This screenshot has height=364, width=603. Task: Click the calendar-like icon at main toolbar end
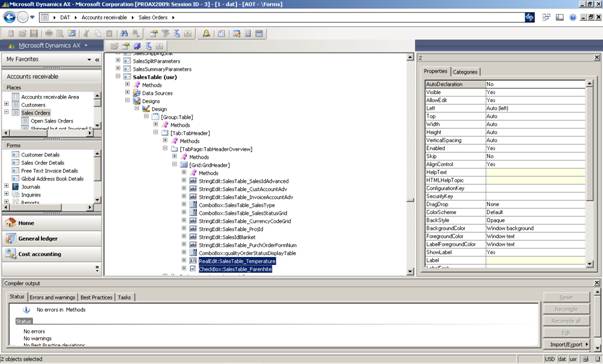[x=259, y=34]
